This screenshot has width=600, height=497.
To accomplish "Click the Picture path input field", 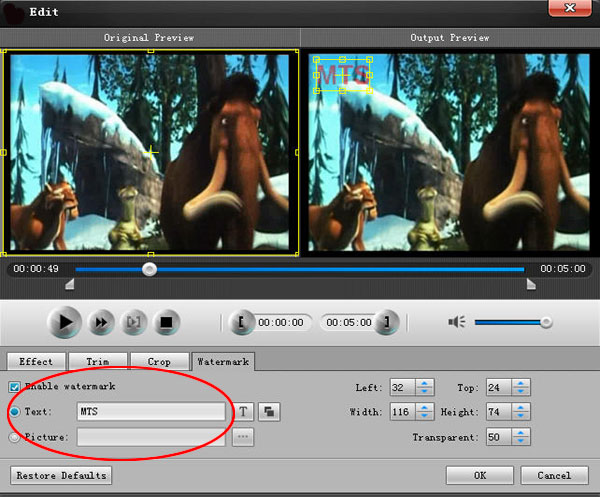I will (x=151, y=437).
